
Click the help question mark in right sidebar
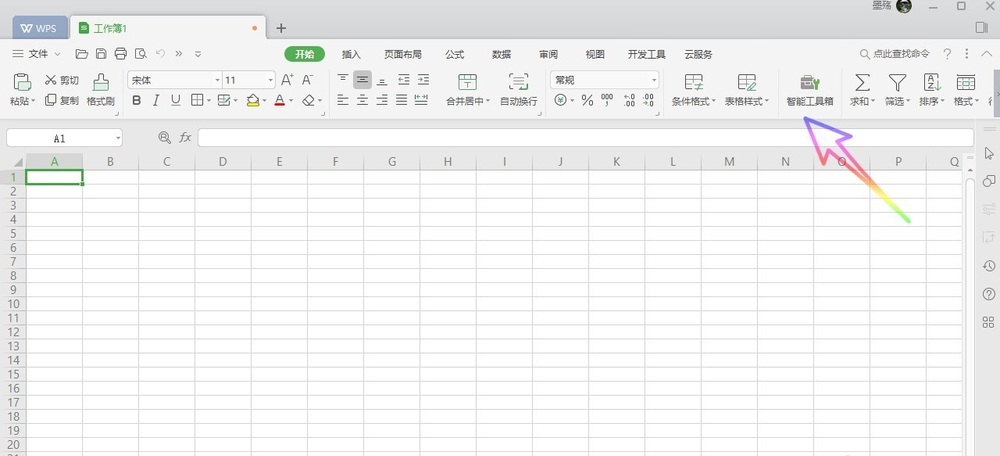point(989,294)
